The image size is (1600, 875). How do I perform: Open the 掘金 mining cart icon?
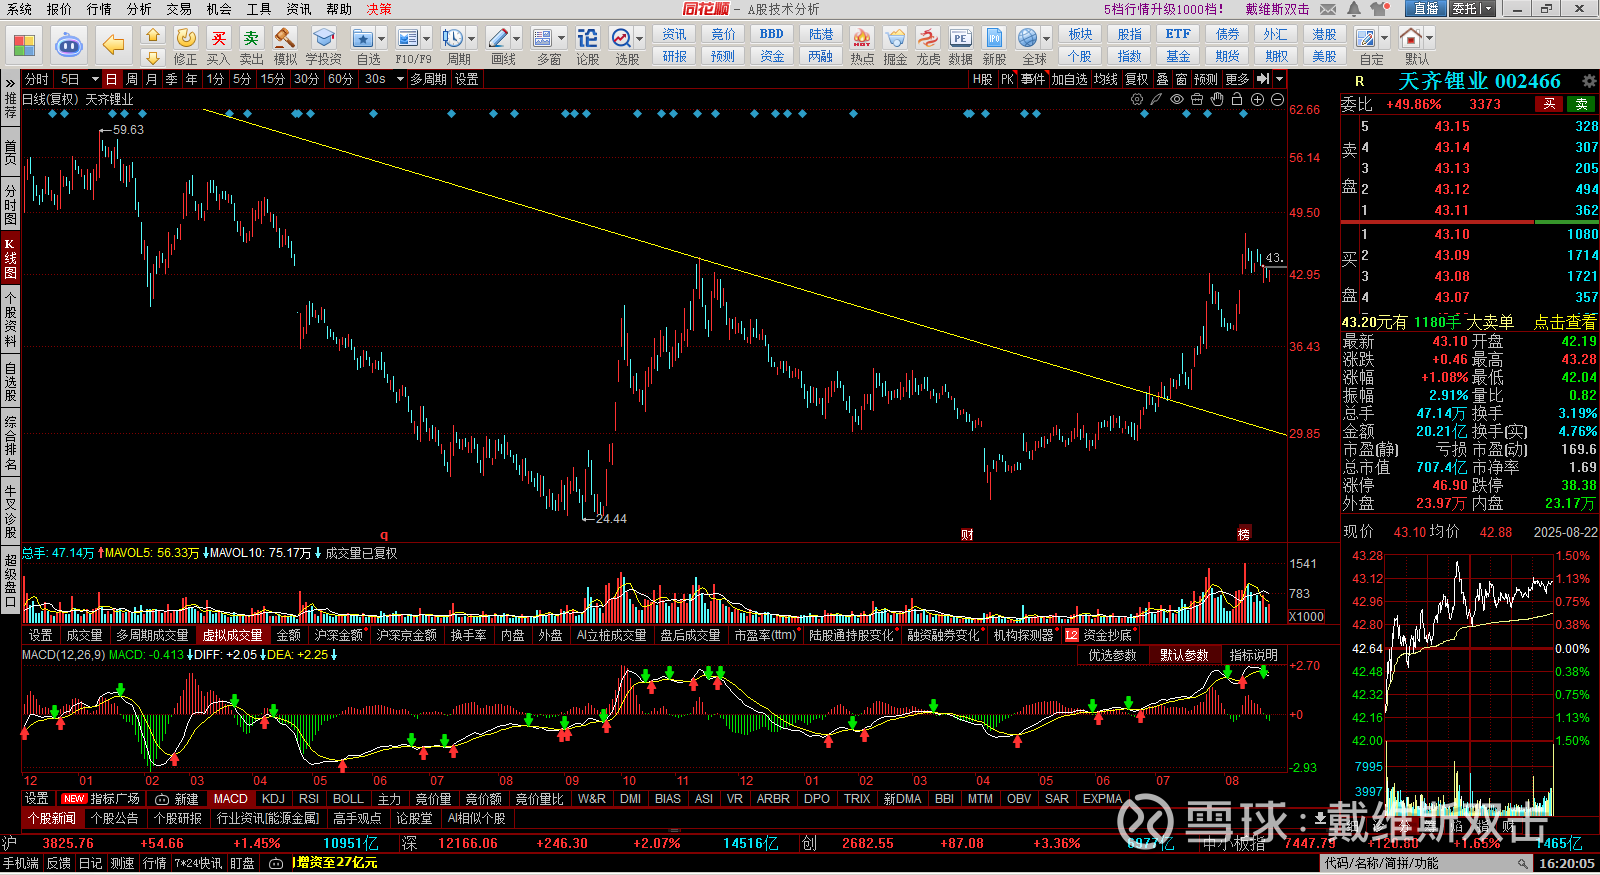click(895, 38)
